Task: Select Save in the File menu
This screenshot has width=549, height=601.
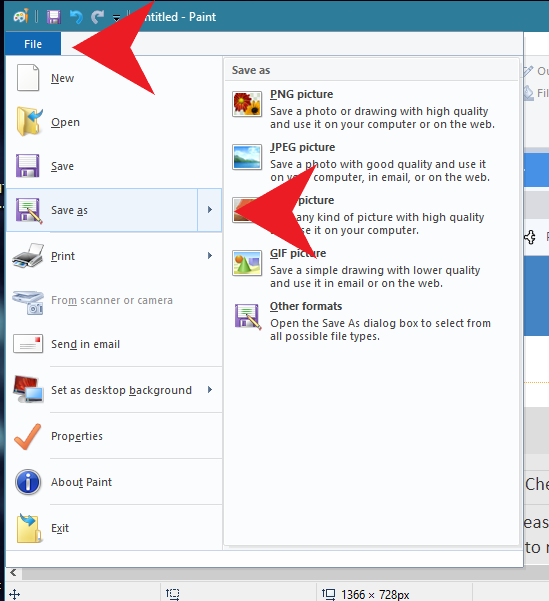Action: 114,166
